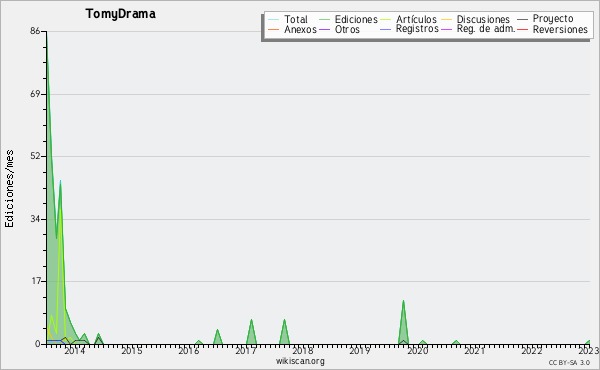600x370 pixels.
Task: Click the early-2017 green peak
Action: pyautogui.click(x=251, y=332)
